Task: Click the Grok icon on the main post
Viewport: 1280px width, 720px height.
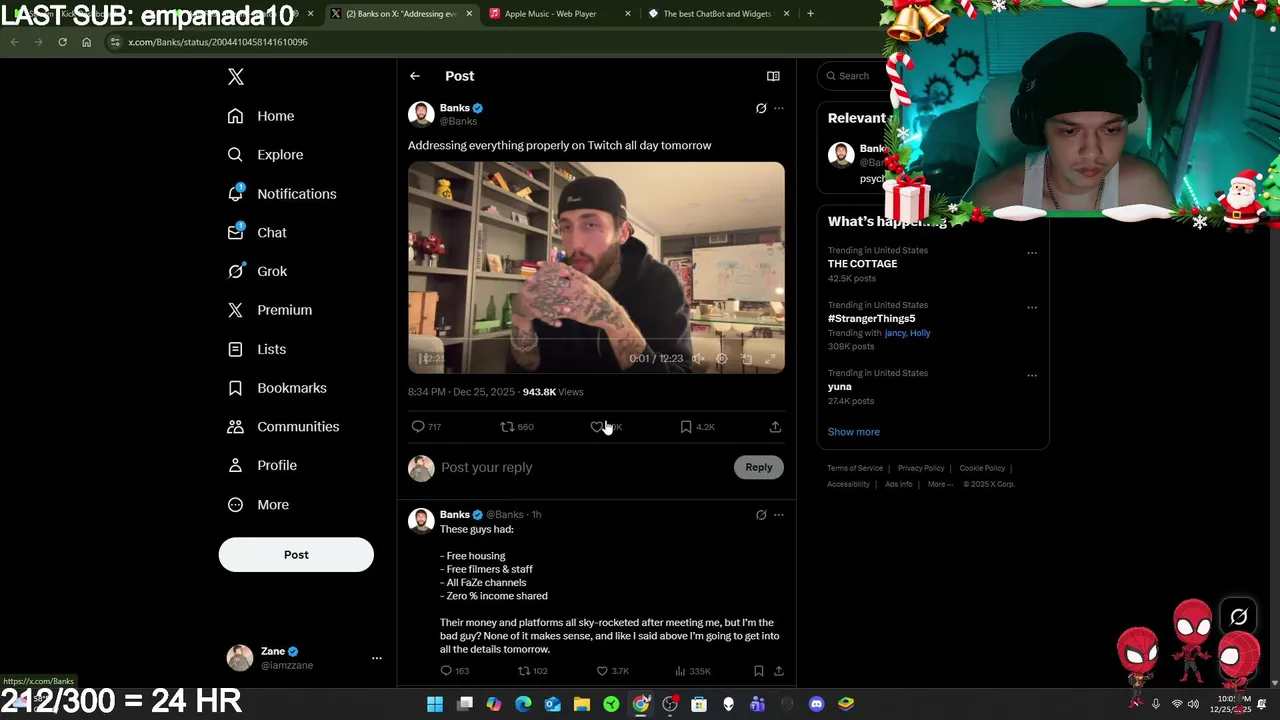Action: coord(761,108)
